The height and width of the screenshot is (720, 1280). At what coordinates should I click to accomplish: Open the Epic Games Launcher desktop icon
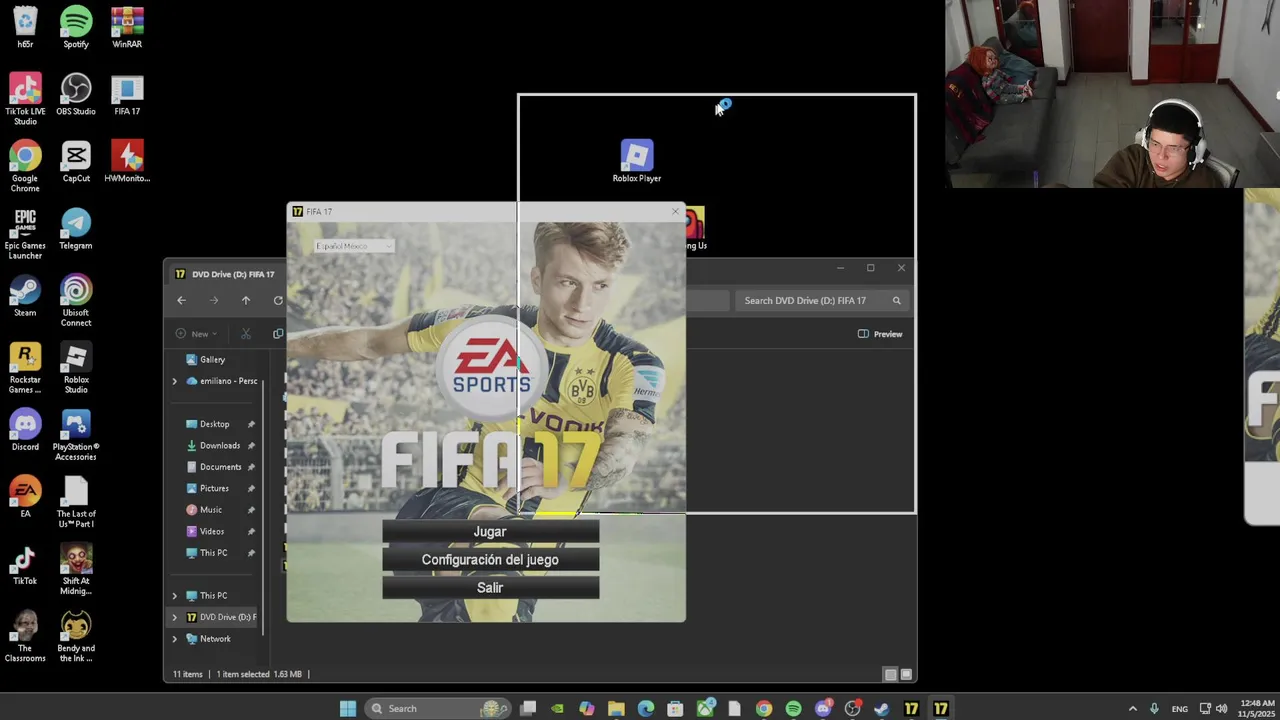coord(25,233)
